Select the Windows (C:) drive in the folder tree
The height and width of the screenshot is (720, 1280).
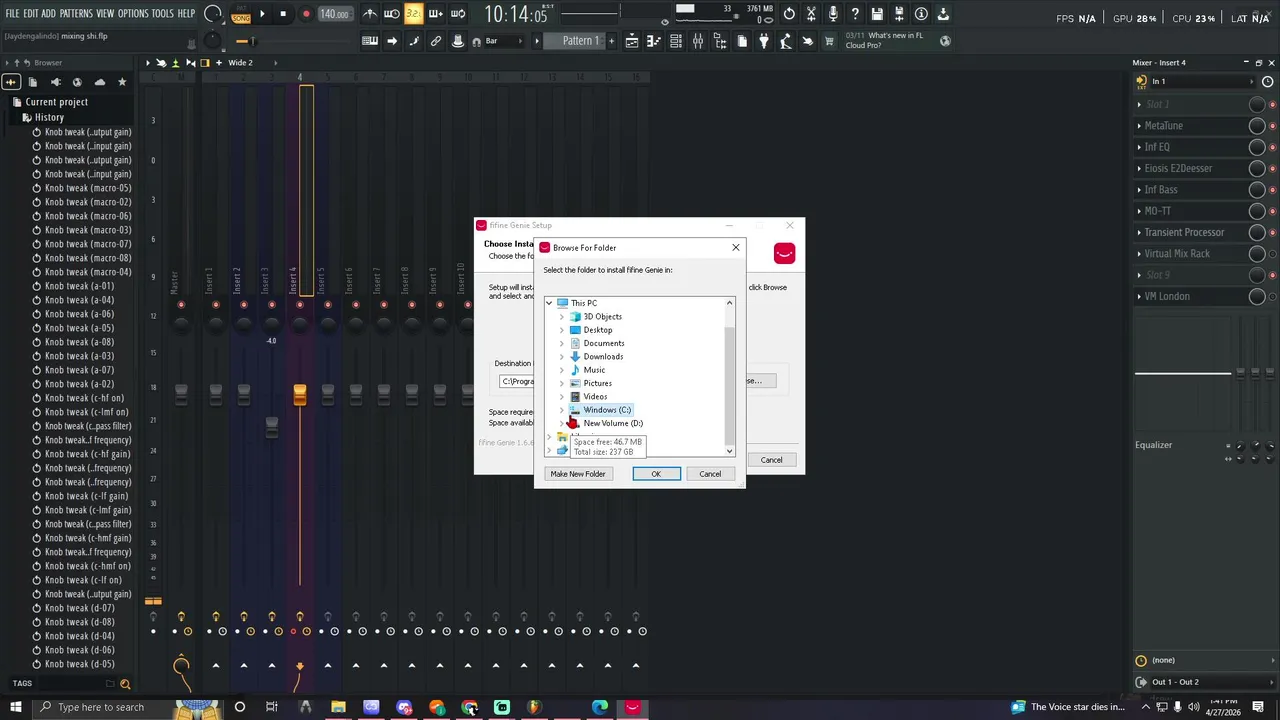(x=607, y=410)
